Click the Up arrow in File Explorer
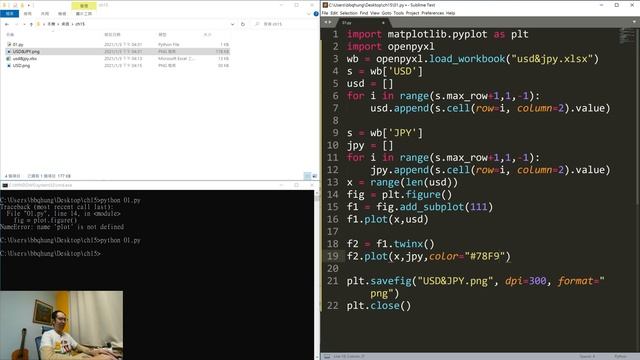The width and height of the screenshot is (640, 360). coord(31,24)
